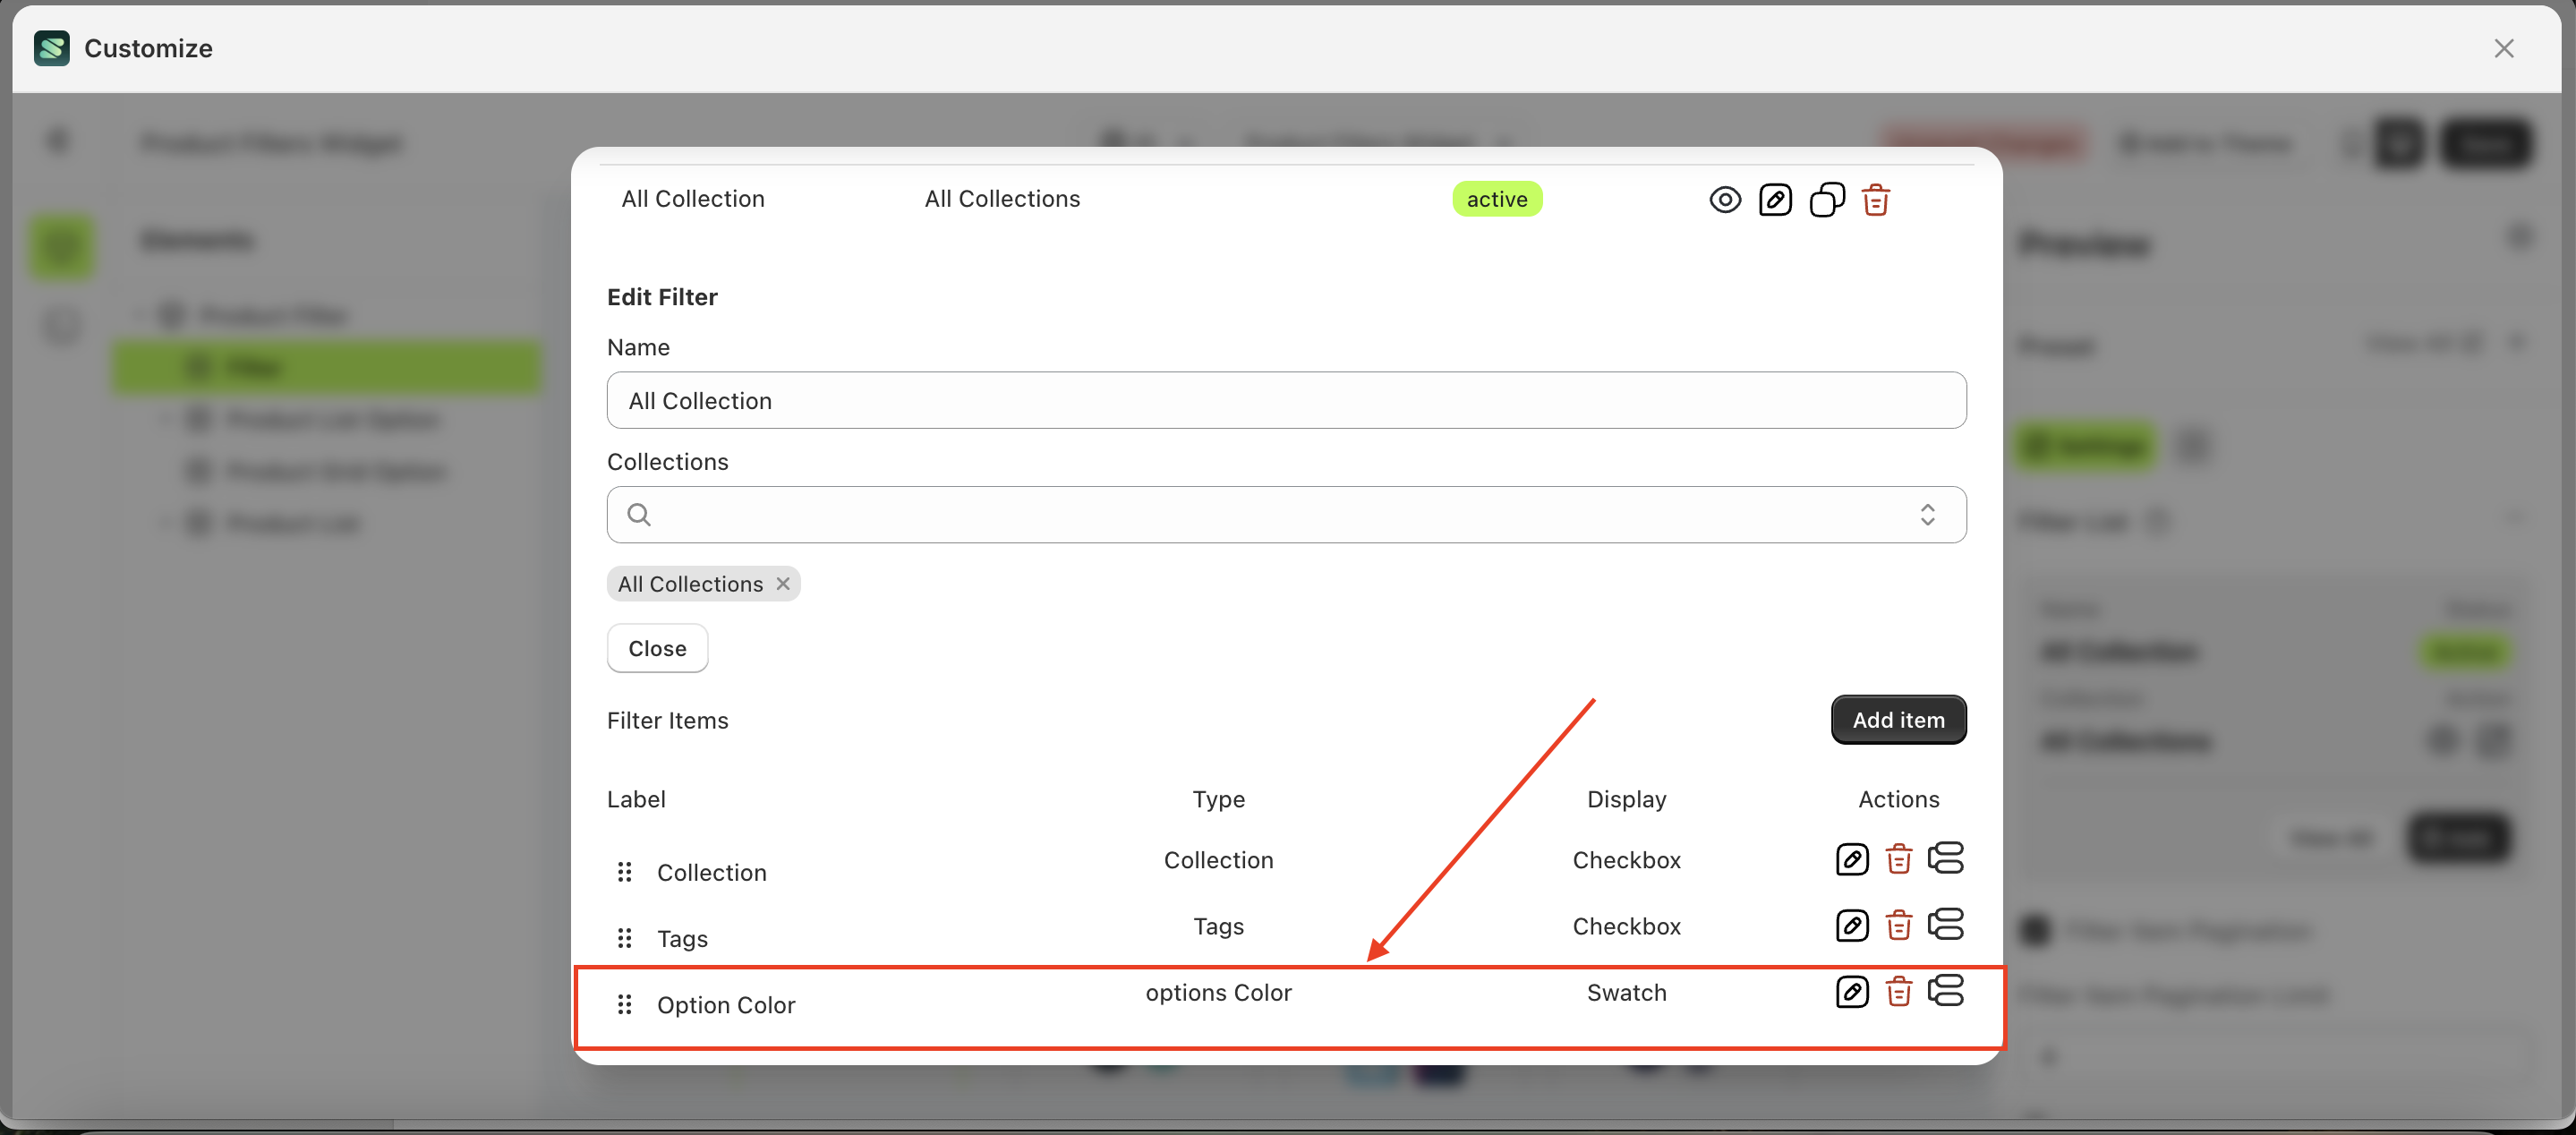Click the edit icon in All Collection row
The width and height of the screenshot is (2576, 1135).
tap(1775, 200)
